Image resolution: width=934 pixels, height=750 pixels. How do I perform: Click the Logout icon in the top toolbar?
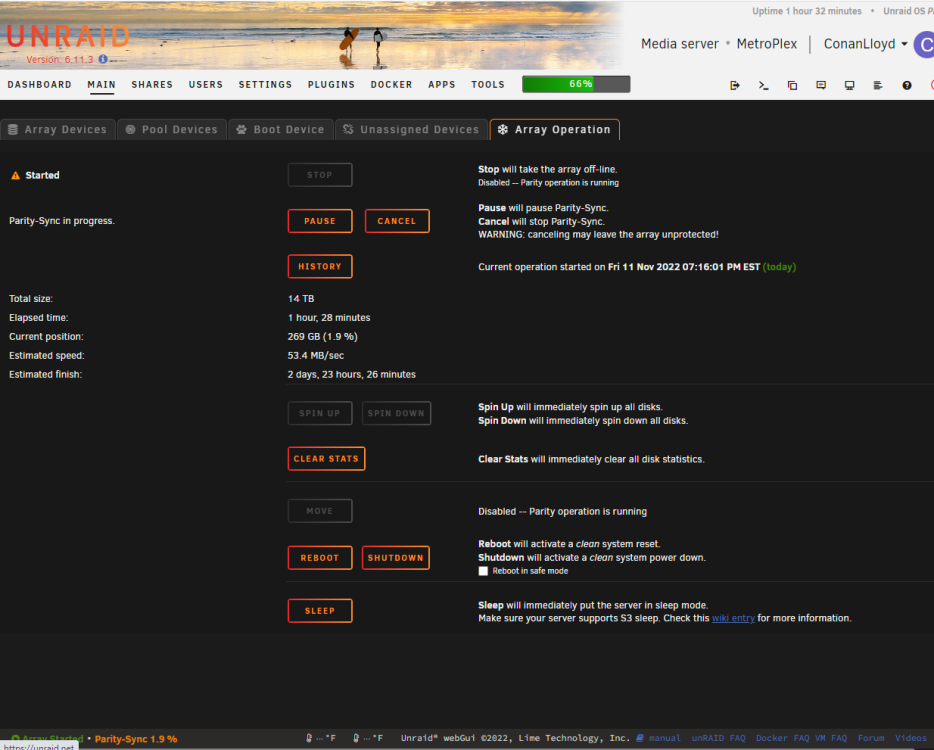[x=734, y=85]
